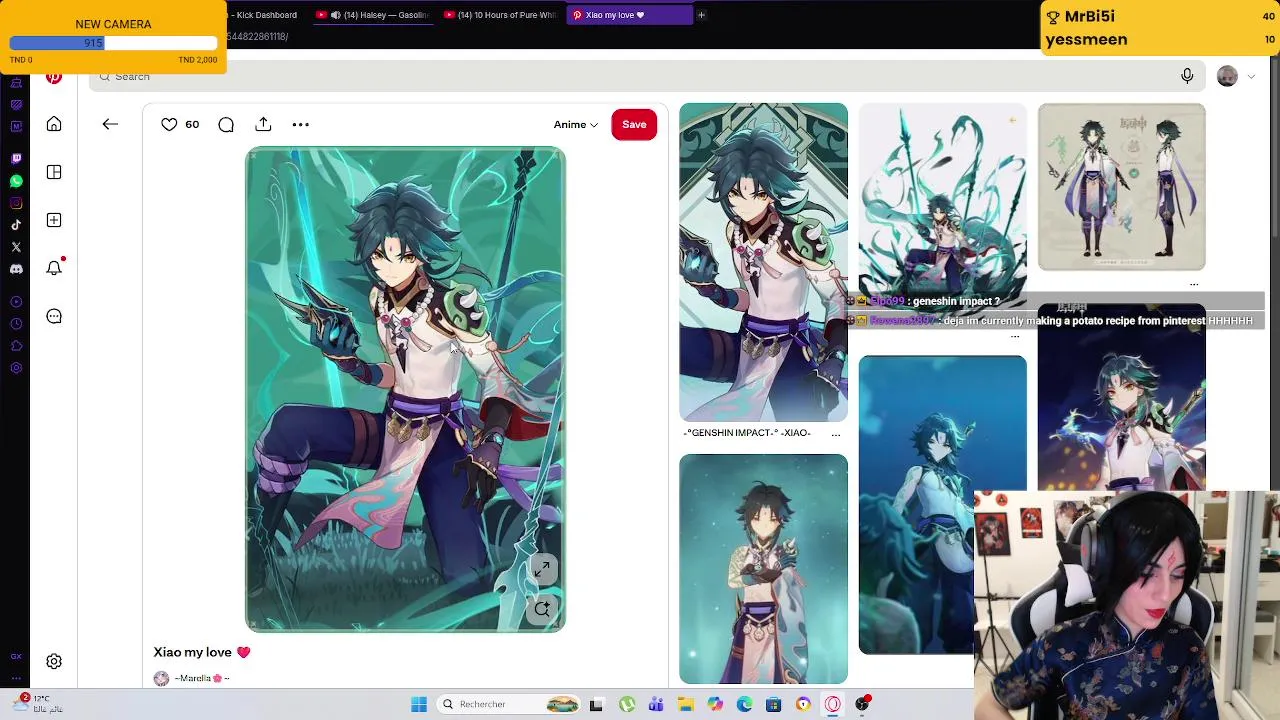Click the NEW CAMERA donation progress bar
Viewport: 1280px width, 720px height.
(113, 43)
